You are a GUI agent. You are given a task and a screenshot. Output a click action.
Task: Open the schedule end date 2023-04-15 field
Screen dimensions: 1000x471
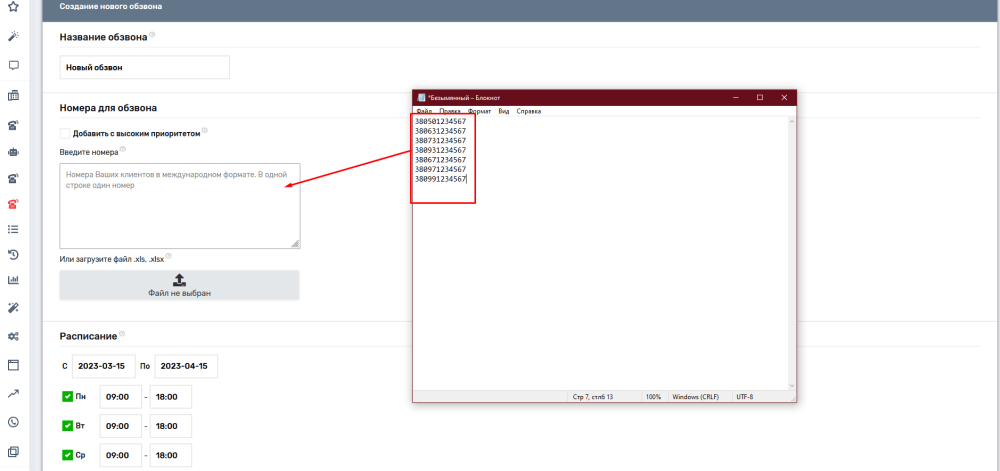click(x=186, y=367)
